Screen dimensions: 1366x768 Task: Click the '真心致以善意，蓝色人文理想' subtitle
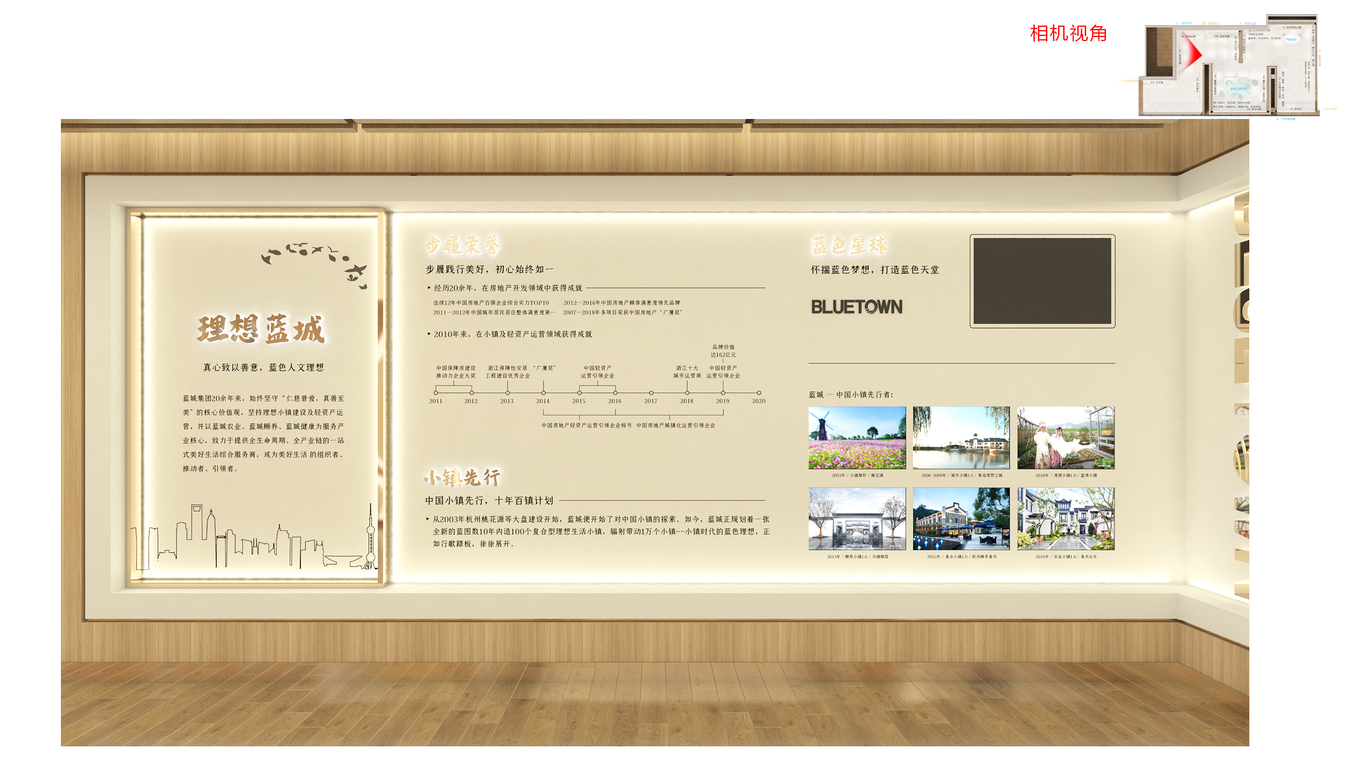pyautogui.click(x=264, y=368)
